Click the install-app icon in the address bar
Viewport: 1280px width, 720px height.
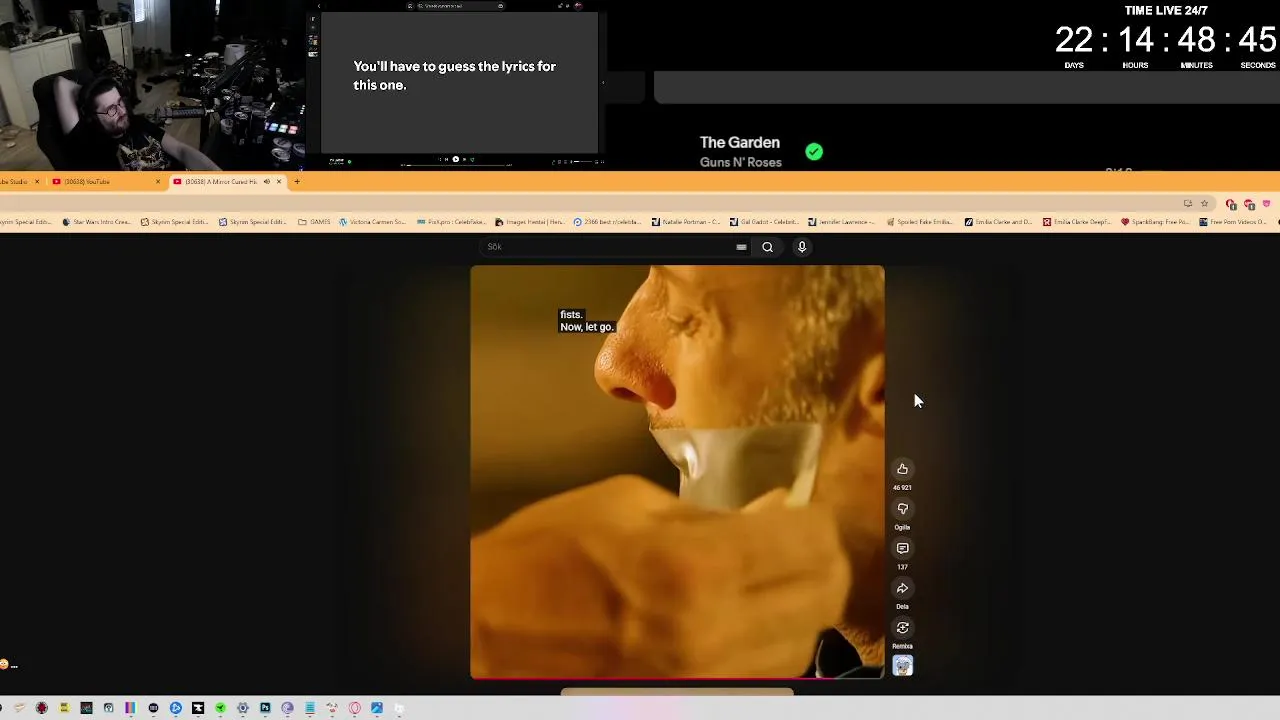pos(1187,203)
